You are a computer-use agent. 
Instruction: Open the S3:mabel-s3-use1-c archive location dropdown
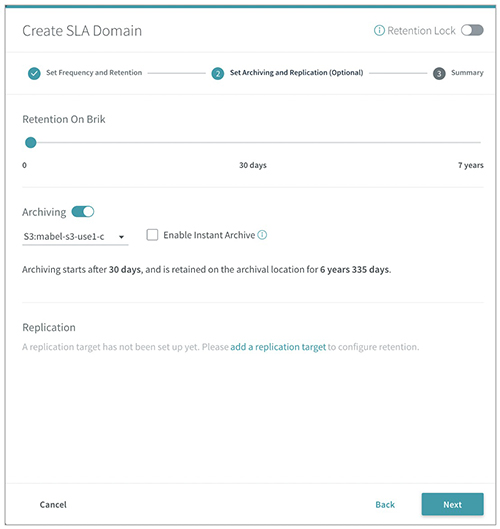[x=75, y=237]
